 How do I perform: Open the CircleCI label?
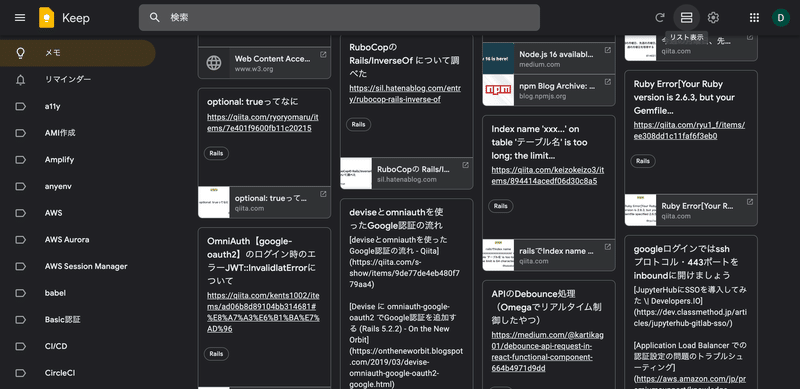pyautogui.click(x=78, y=373)
